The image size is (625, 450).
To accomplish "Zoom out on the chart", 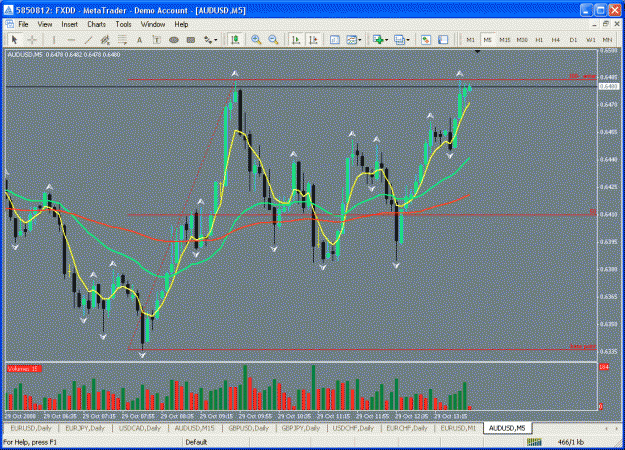I will (x=273, y=39).
